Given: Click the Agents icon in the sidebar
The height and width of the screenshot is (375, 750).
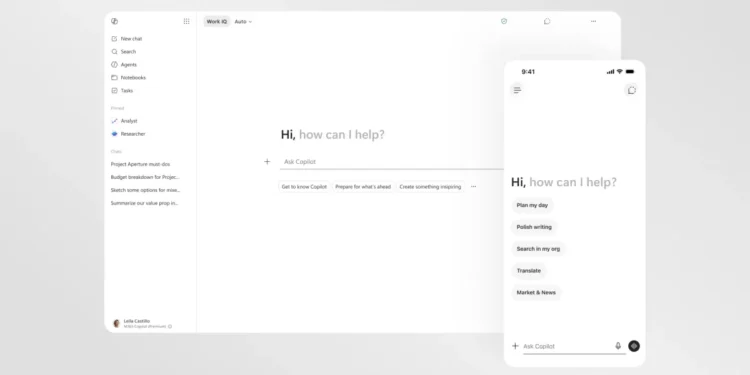Looking at the screenshot, I should (x=114, y=65).
